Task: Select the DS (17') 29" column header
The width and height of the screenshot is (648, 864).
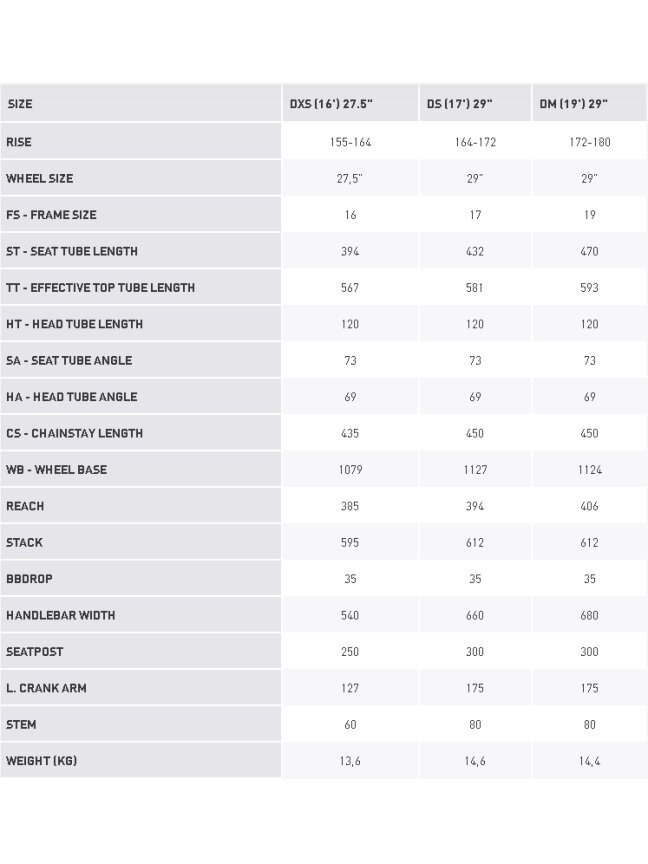Action: tap(460, 104)
